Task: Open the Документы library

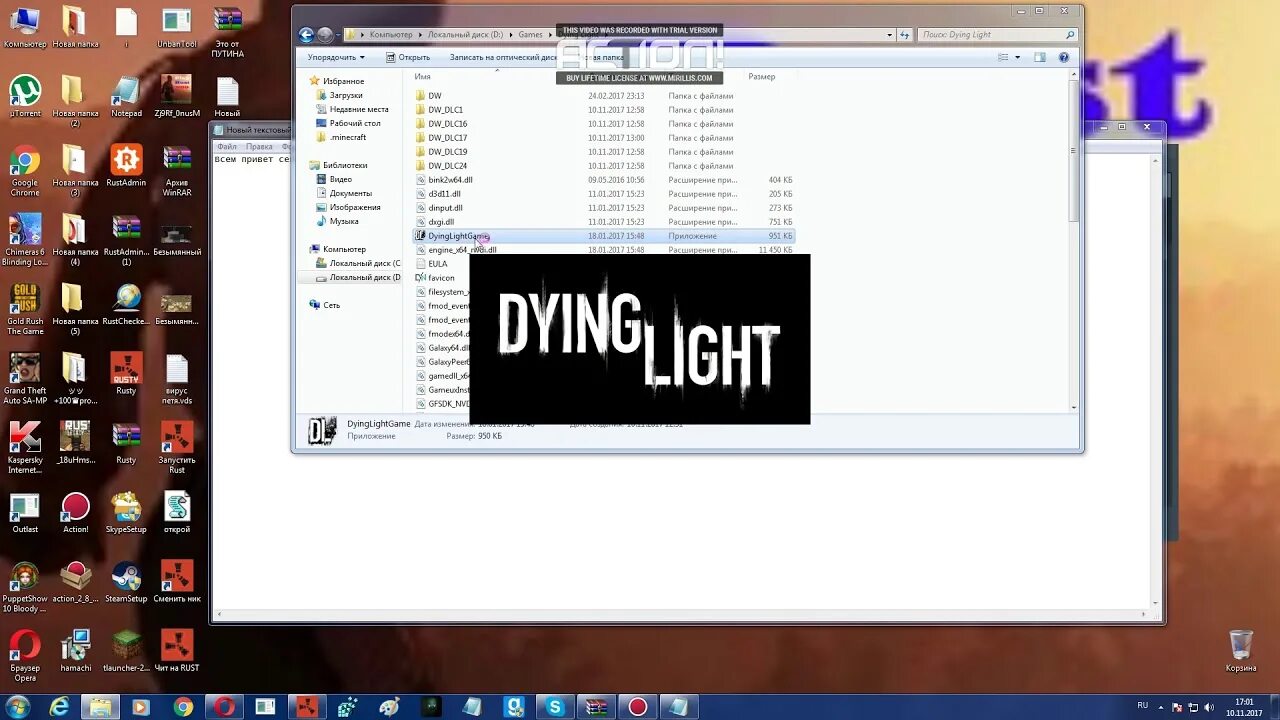Action: [x=350, y=193]
